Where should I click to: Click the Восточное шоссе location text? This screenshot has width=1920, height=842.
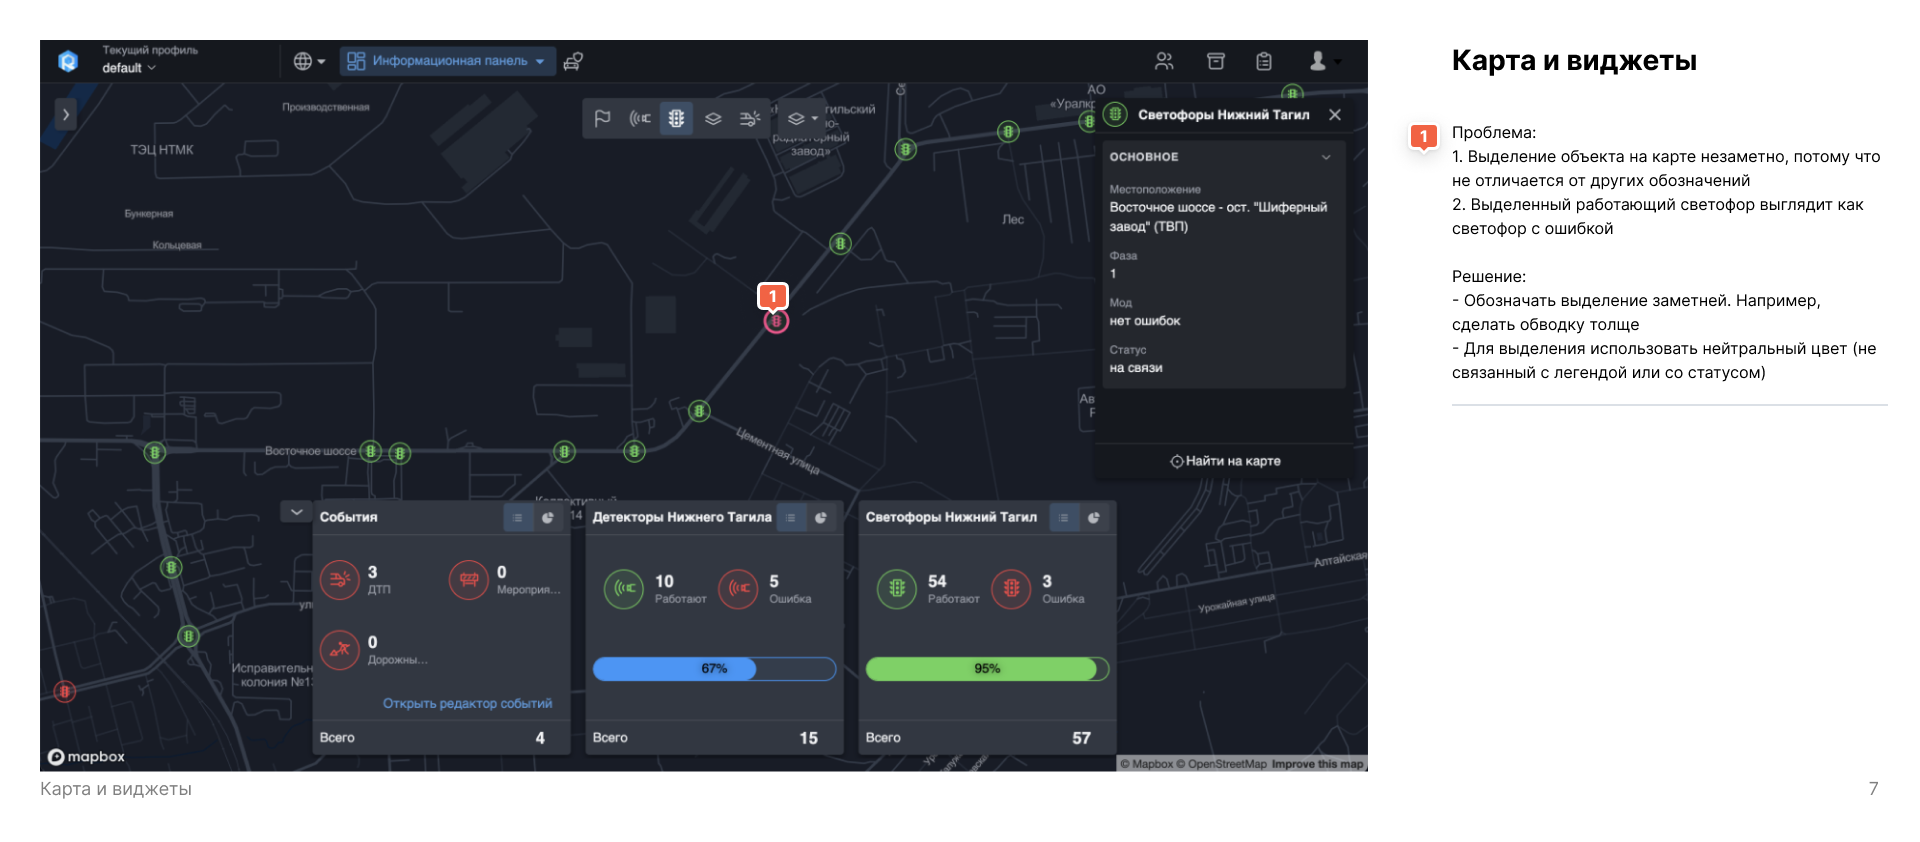[1218, 217]
